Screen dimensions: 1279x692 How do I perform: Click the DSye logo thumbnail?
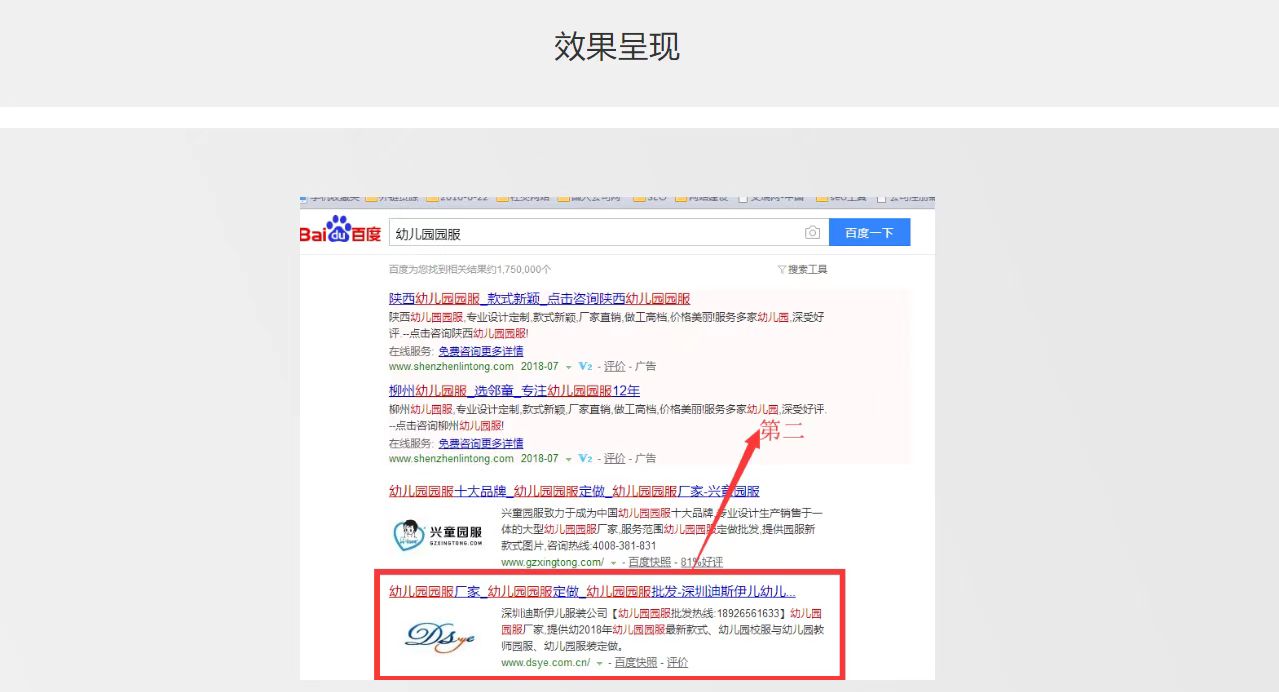tap(440, 635)
